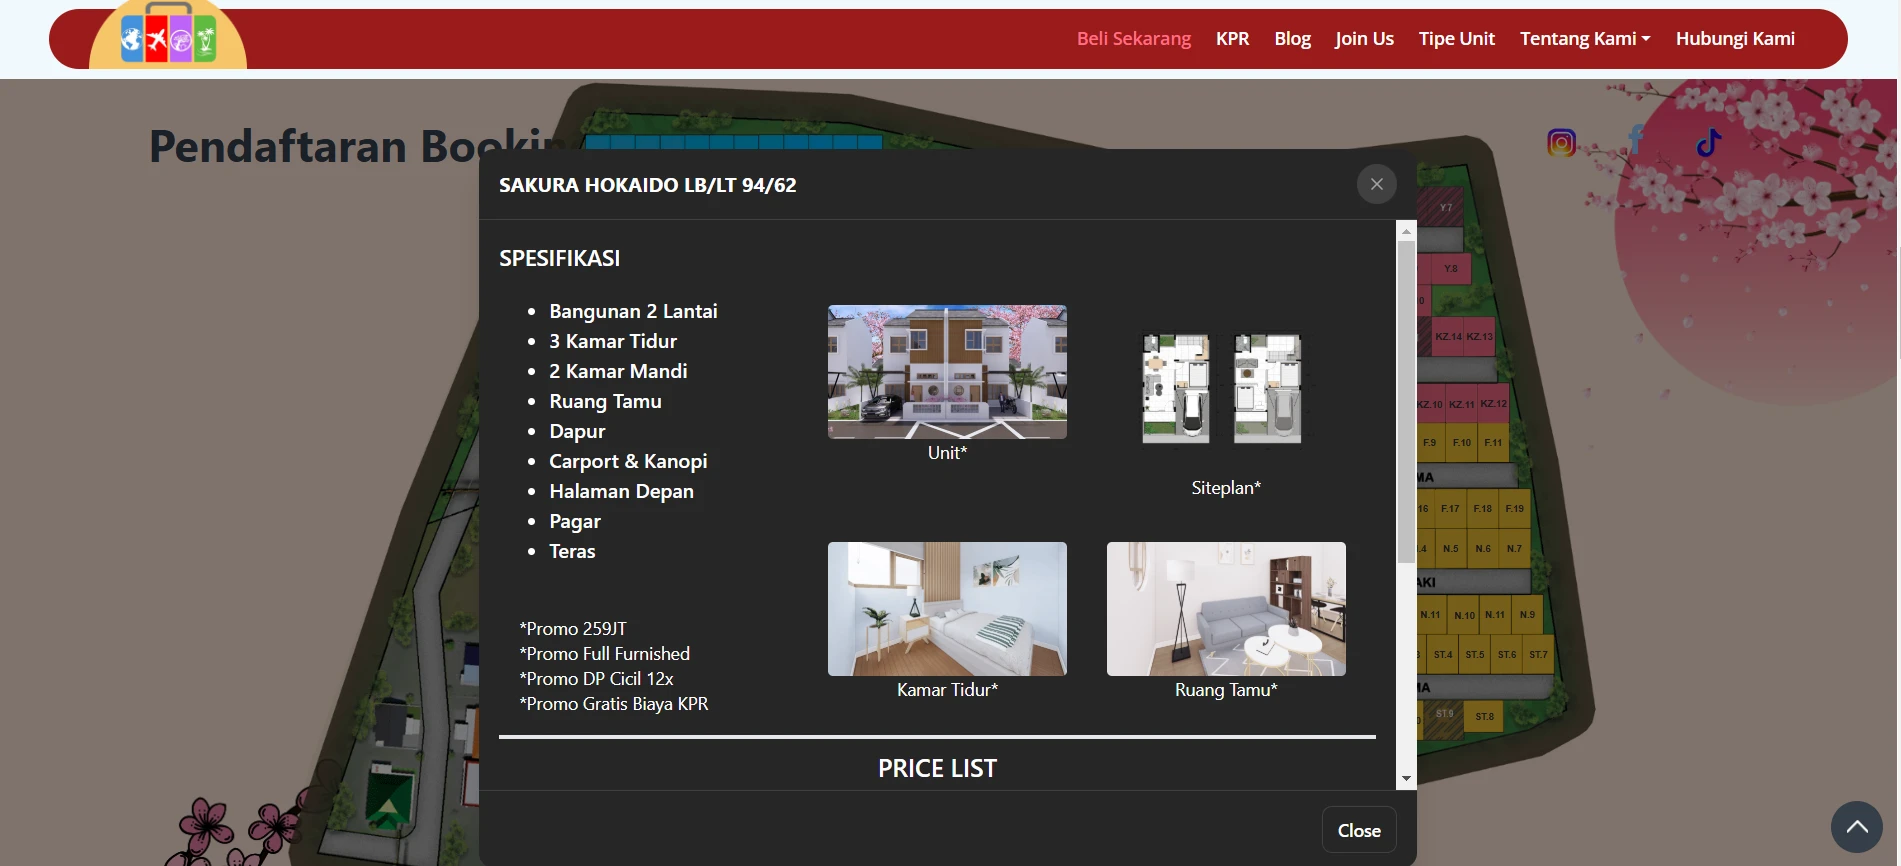The height and width of the screenshot is (866, 1901).
Task: Select plot Y.8 on the site map
Action: 1450,269
